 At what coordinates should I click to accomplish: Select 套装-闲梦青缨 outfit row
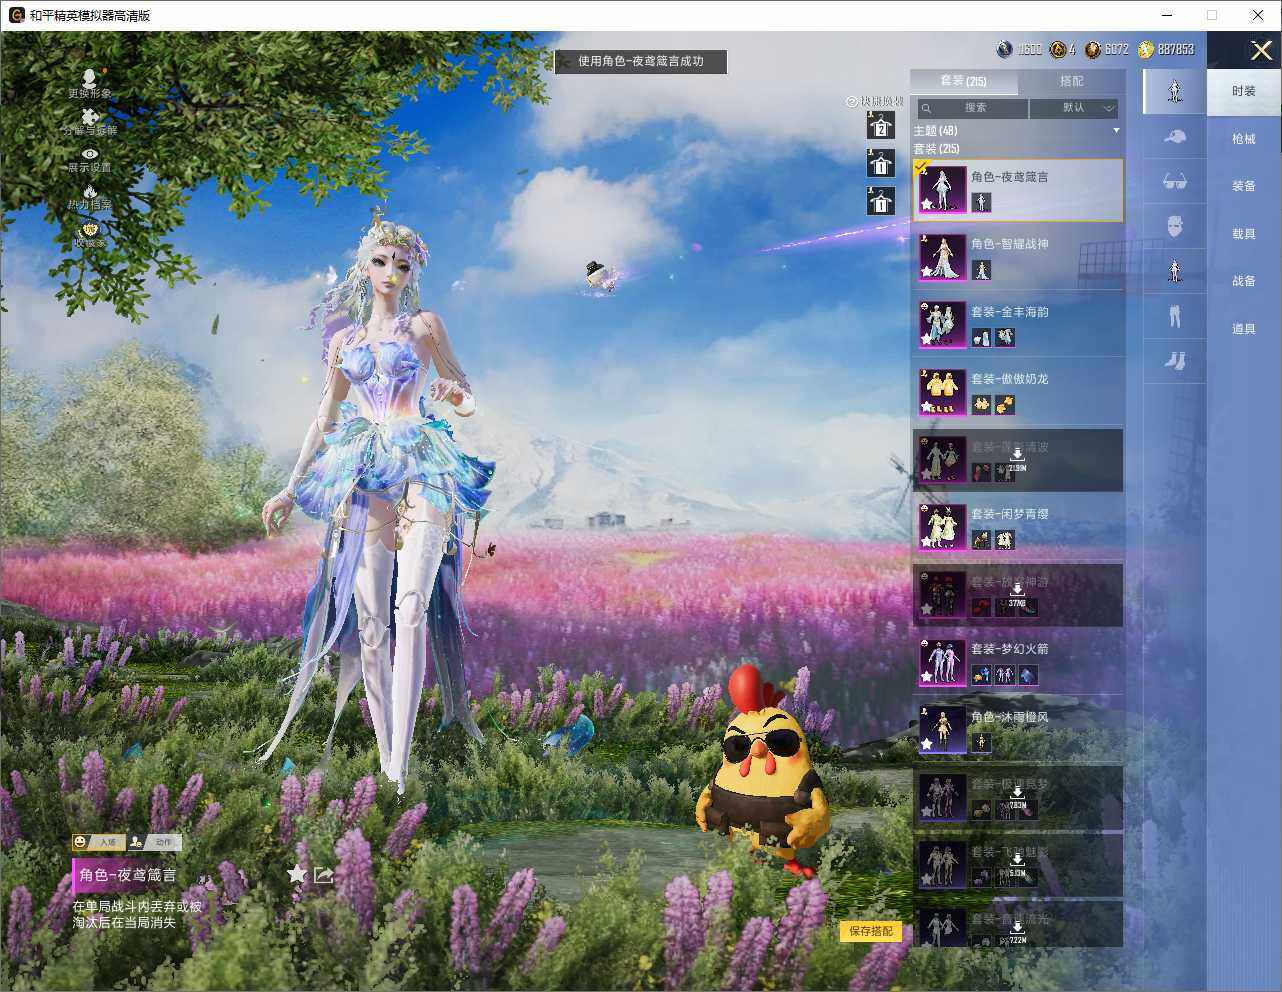click(1018, 527)
